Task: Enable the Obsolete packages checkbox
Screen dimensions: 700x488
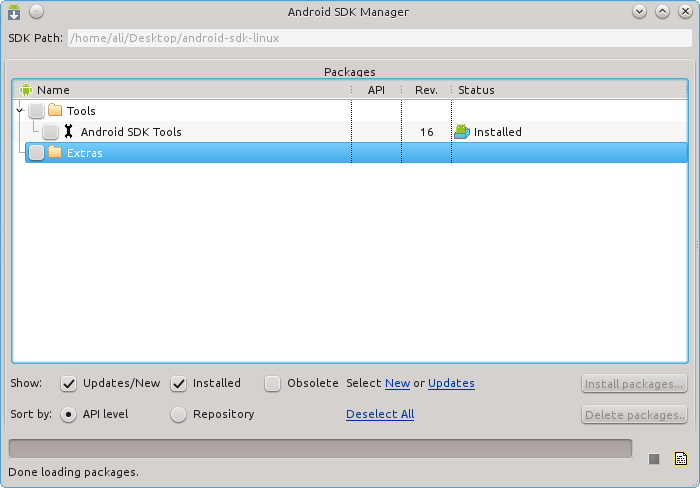Action: pos(273,383)
